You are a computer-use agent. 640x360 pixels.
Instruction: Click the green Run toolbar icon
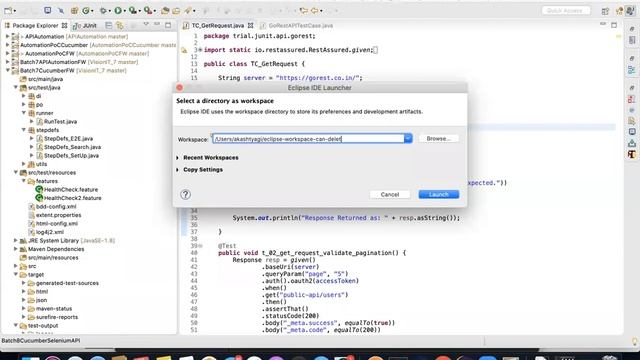[x=118, y=11]
